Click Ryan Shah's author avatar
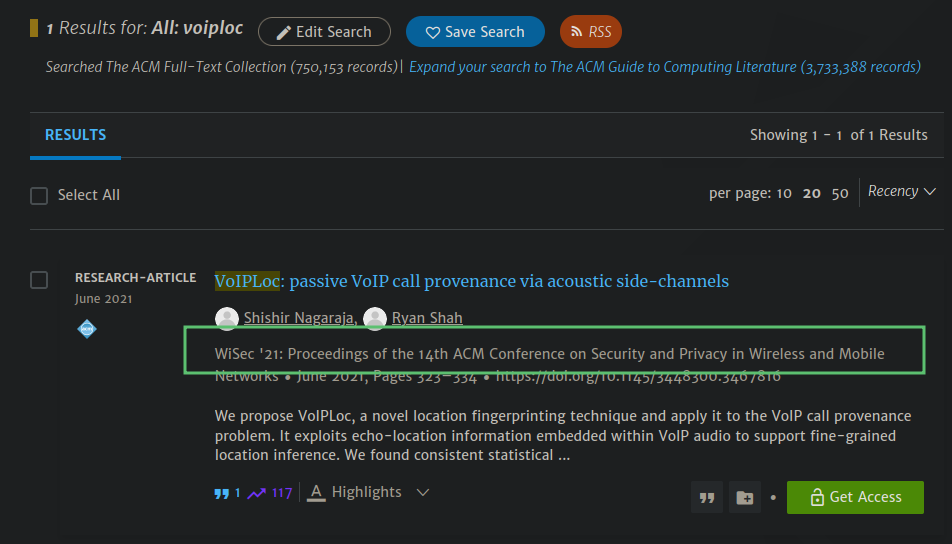Screen dimensions: 952x544 click(x=375, y=319)
